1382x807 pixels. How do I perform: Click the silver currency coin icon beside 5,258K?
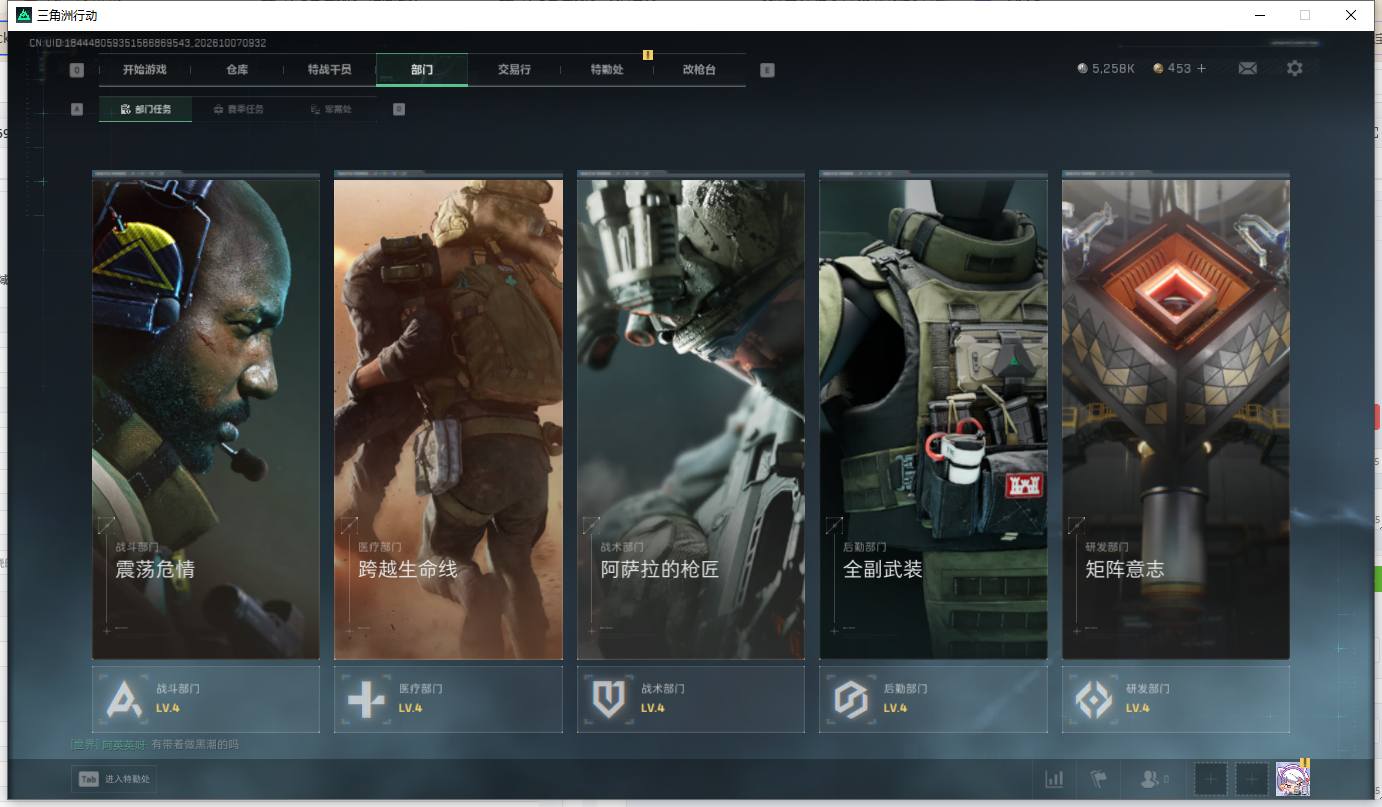[1082, 68]
